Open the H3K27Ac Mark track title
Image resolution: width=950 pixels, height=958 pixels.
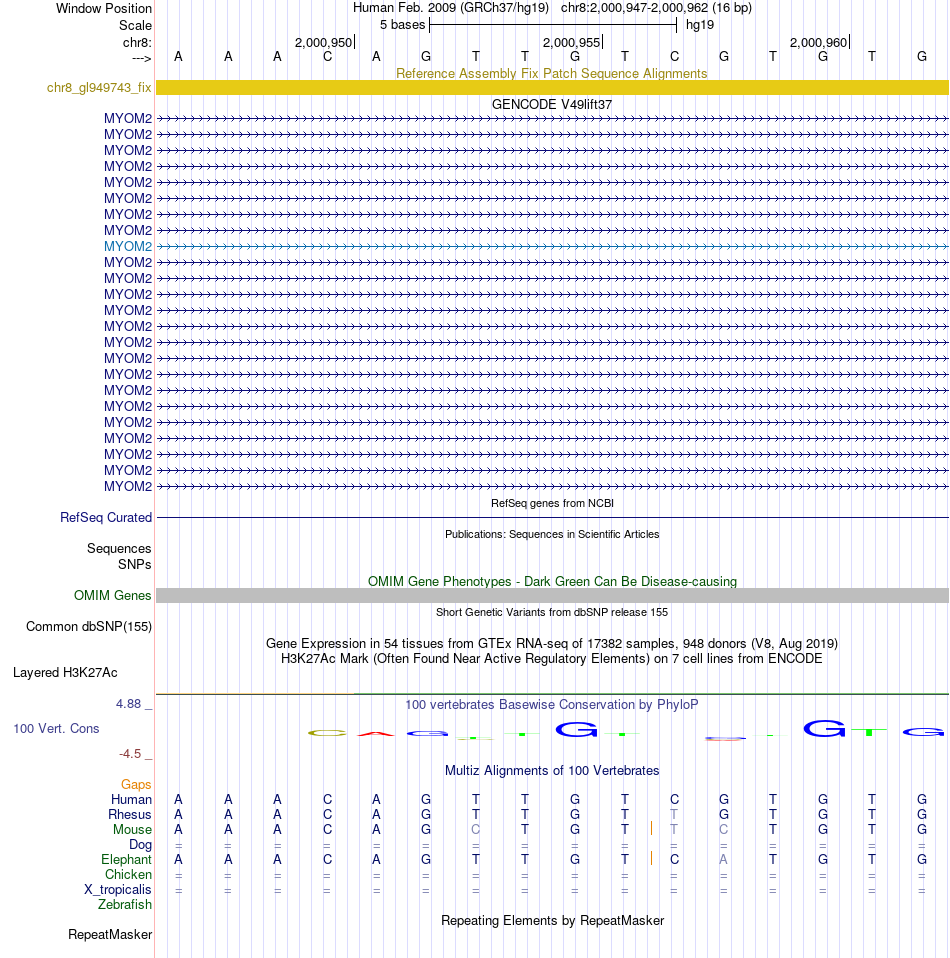(552, 659)
